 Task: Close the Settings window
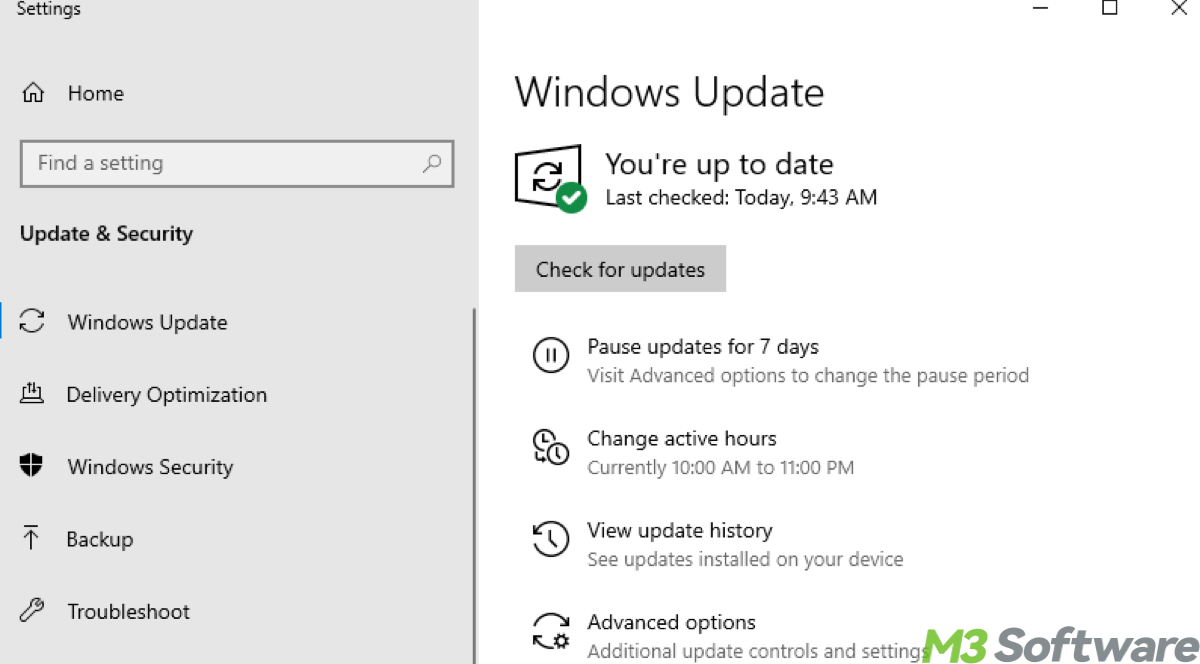pos(1179,8)
